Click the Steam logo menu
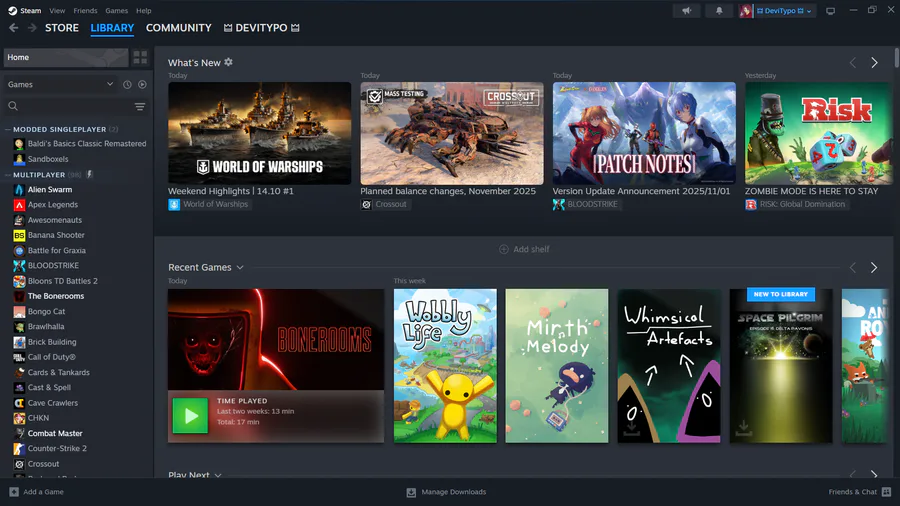 25,10
